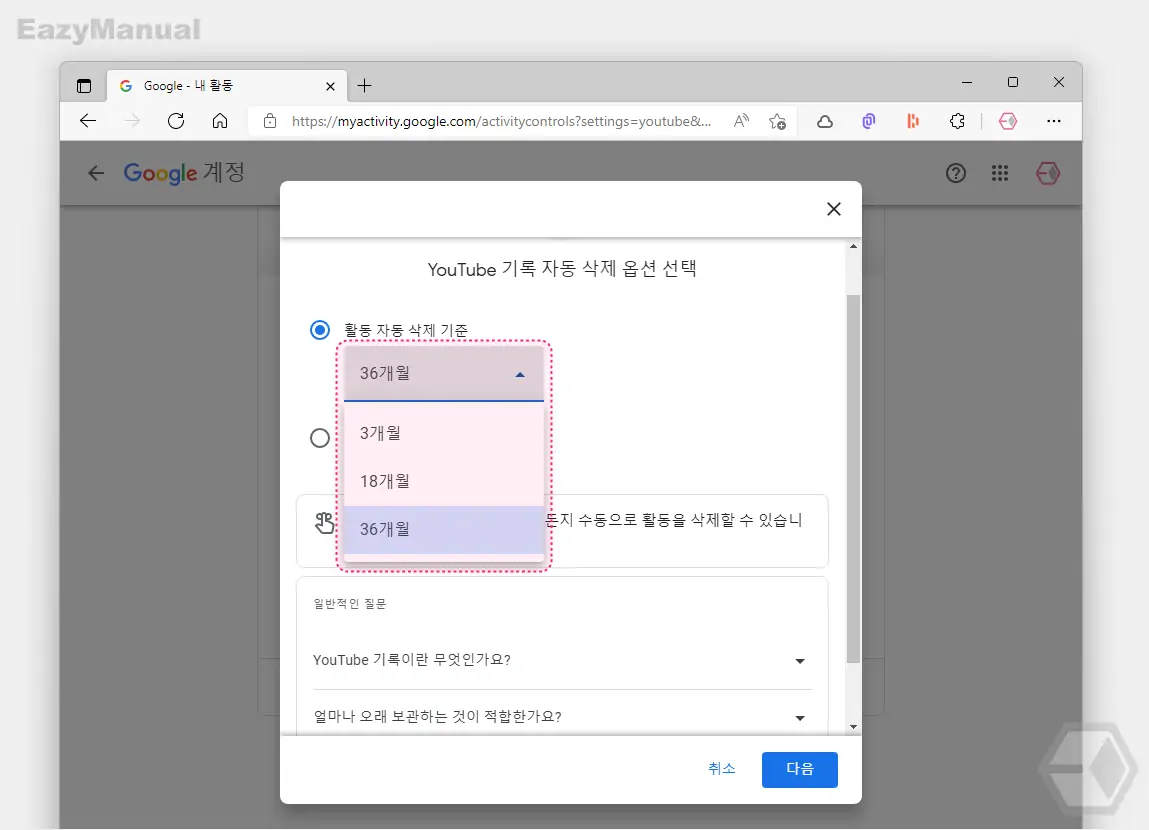Go to the browser home page

[220, 121]
